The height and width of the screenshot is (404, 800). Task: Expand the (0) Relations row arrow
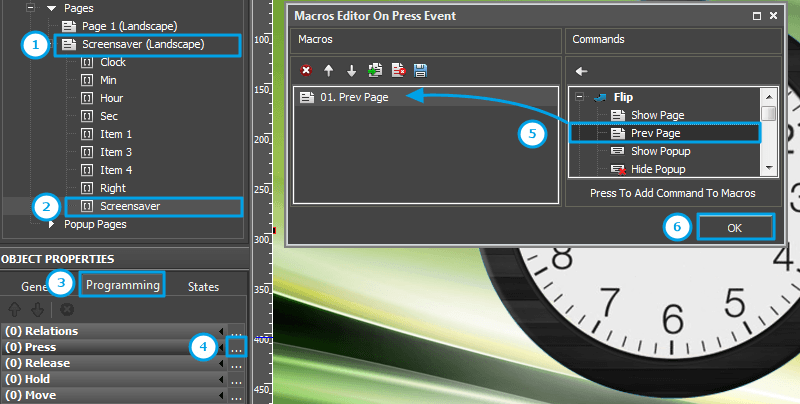pyautogui.click(x=221, y=332)
